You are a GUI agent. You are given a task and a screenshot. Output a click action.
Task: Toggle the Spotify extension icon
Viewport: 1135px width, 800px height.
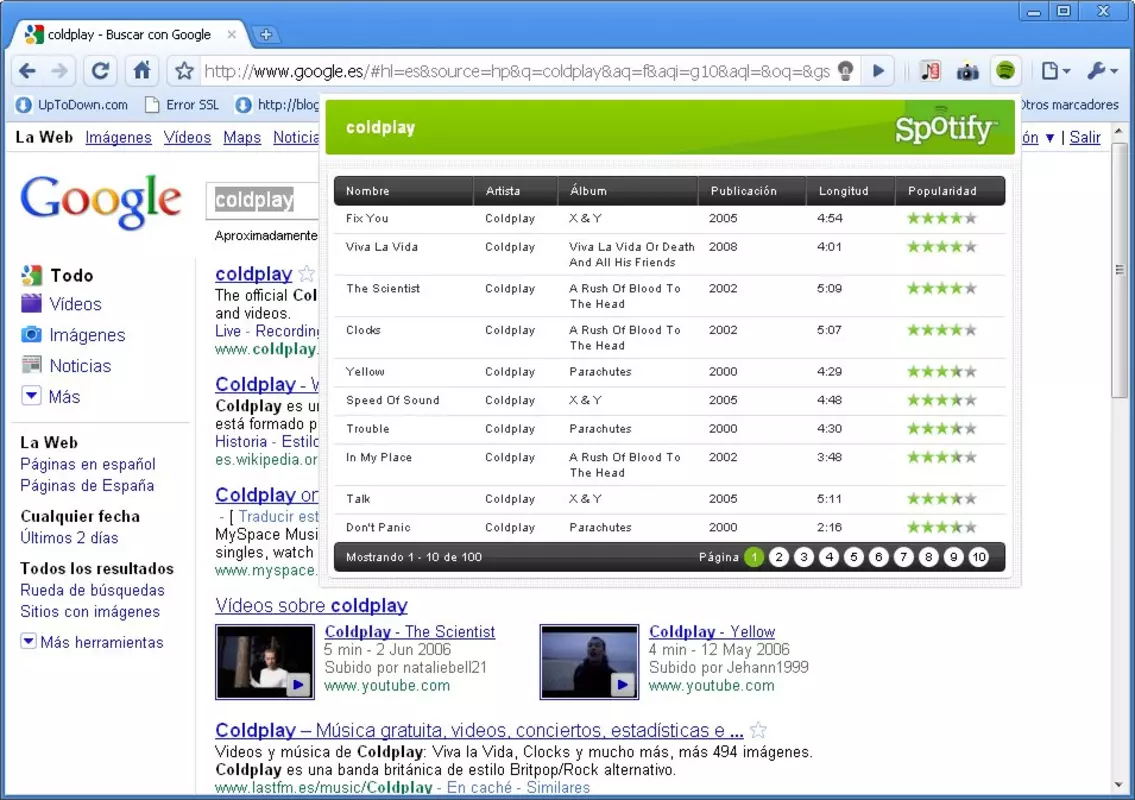[1005, 71]
